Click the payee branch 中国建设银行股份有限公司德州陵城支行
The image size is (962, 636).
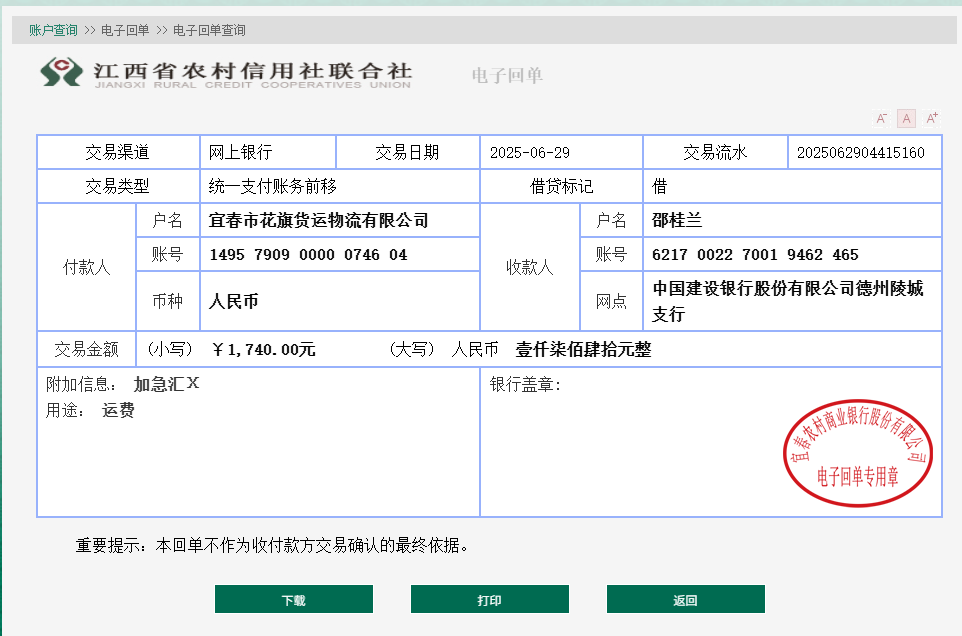pyautogui.click(x=788, y=301)
